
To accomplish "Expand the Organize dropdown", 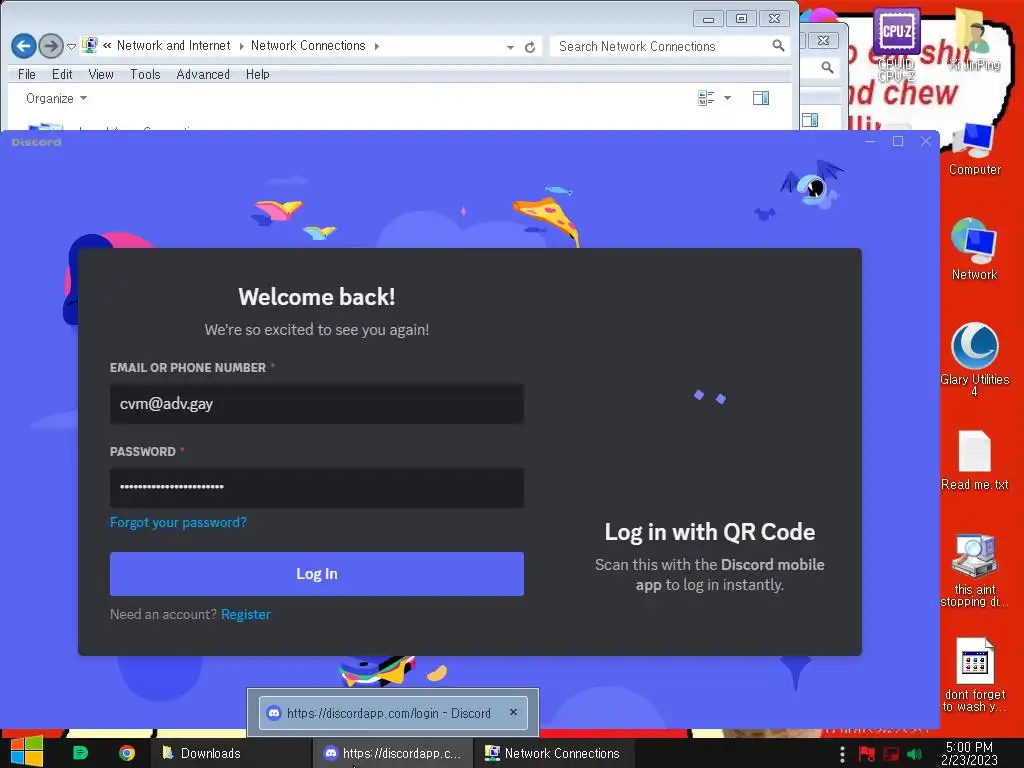I will pos(56,99).
